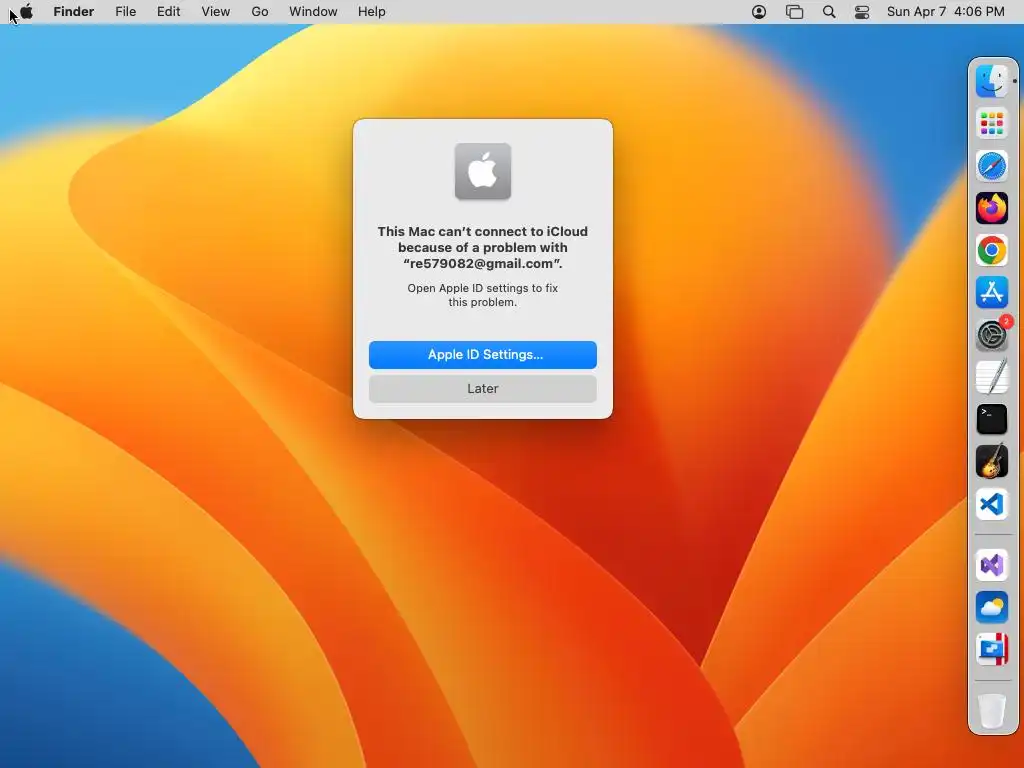
Task: Open the File menu
Action: pos(125,12)
